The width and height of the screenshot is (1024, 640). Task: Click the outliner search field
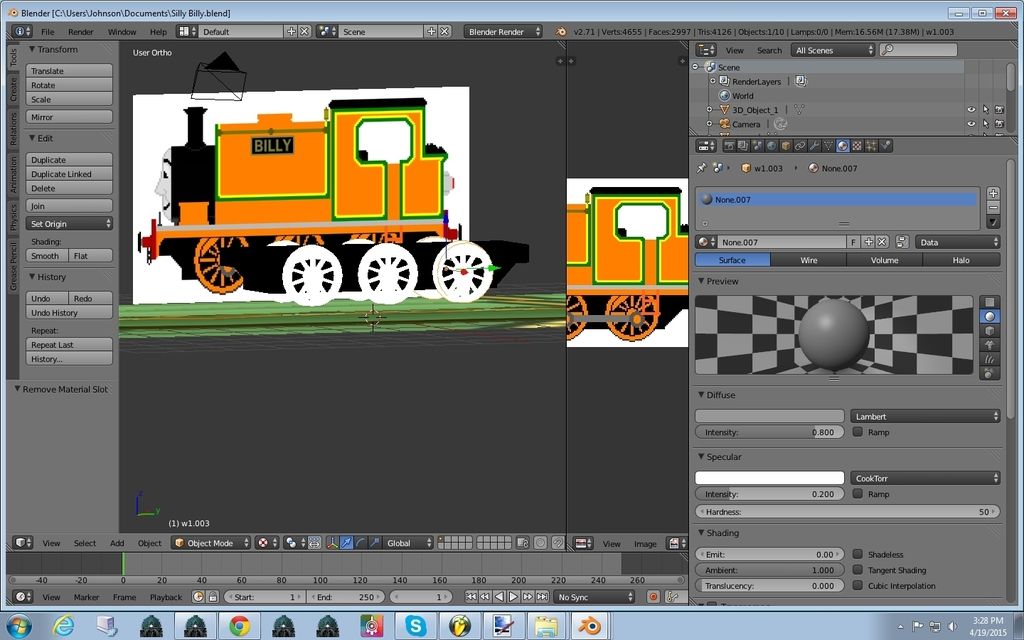pyautogui.click(x=918, y=50)
